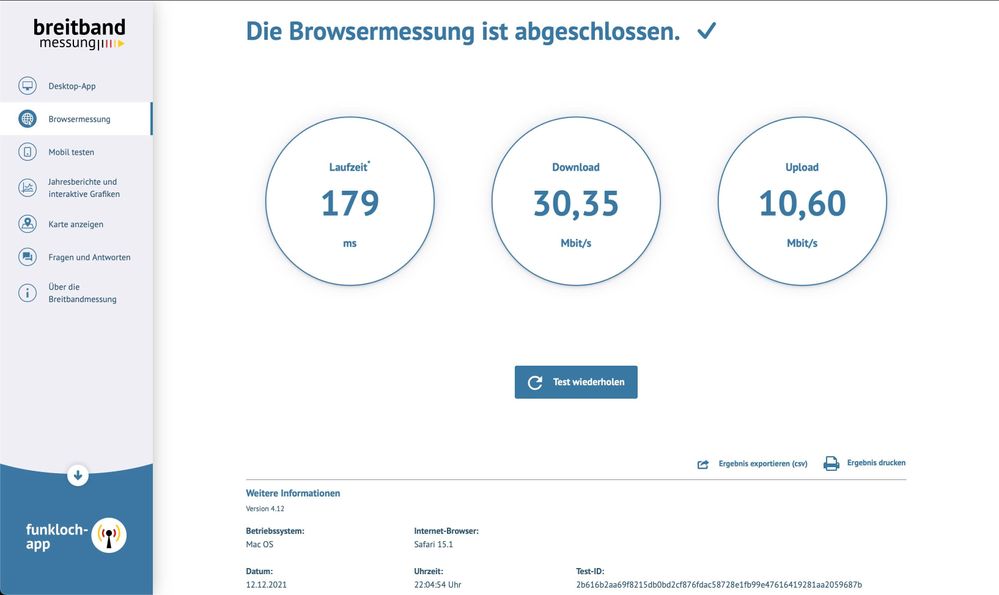The height and width of the screenshot is (595, 999).
Task: Open the Karte anzeigen navigation entry
Action: click(78, 224)
